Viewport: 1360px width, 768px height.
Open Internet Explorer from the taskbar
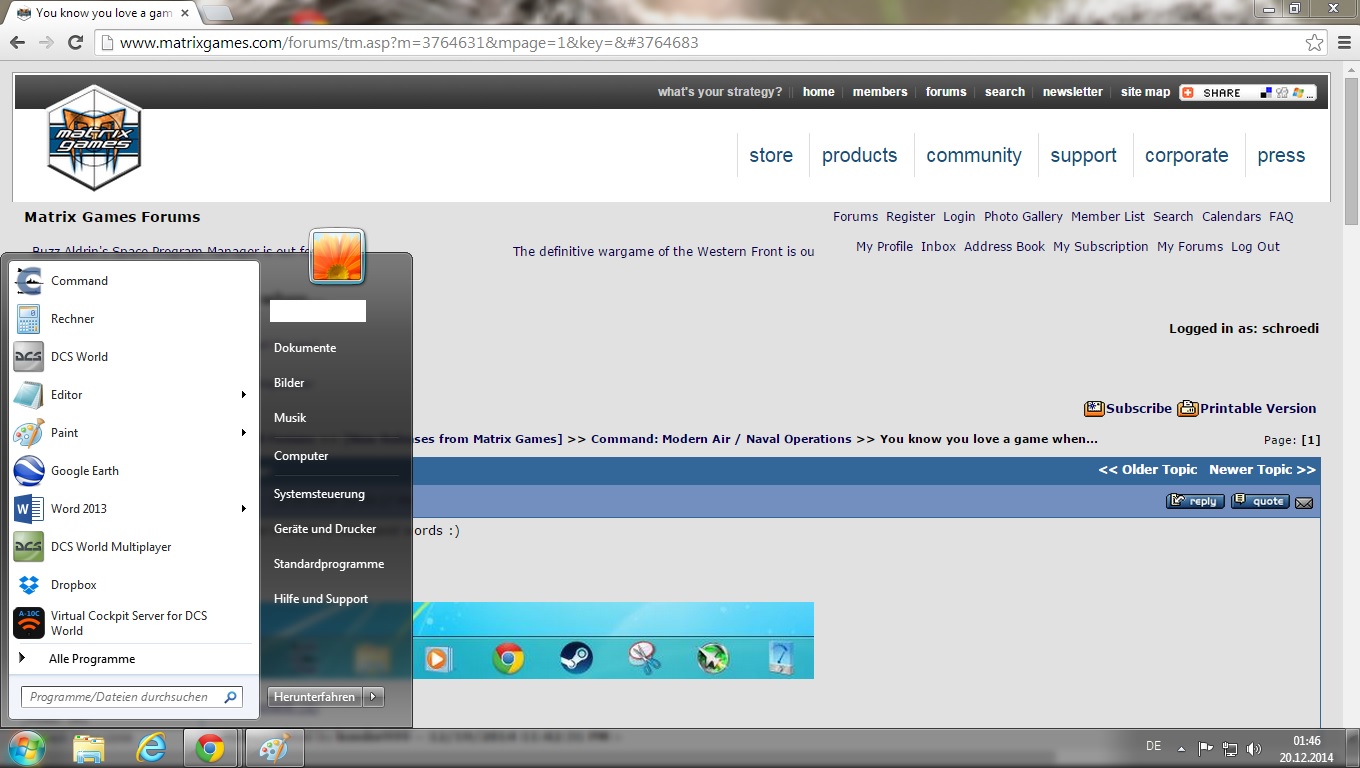(x=150, y=748)
